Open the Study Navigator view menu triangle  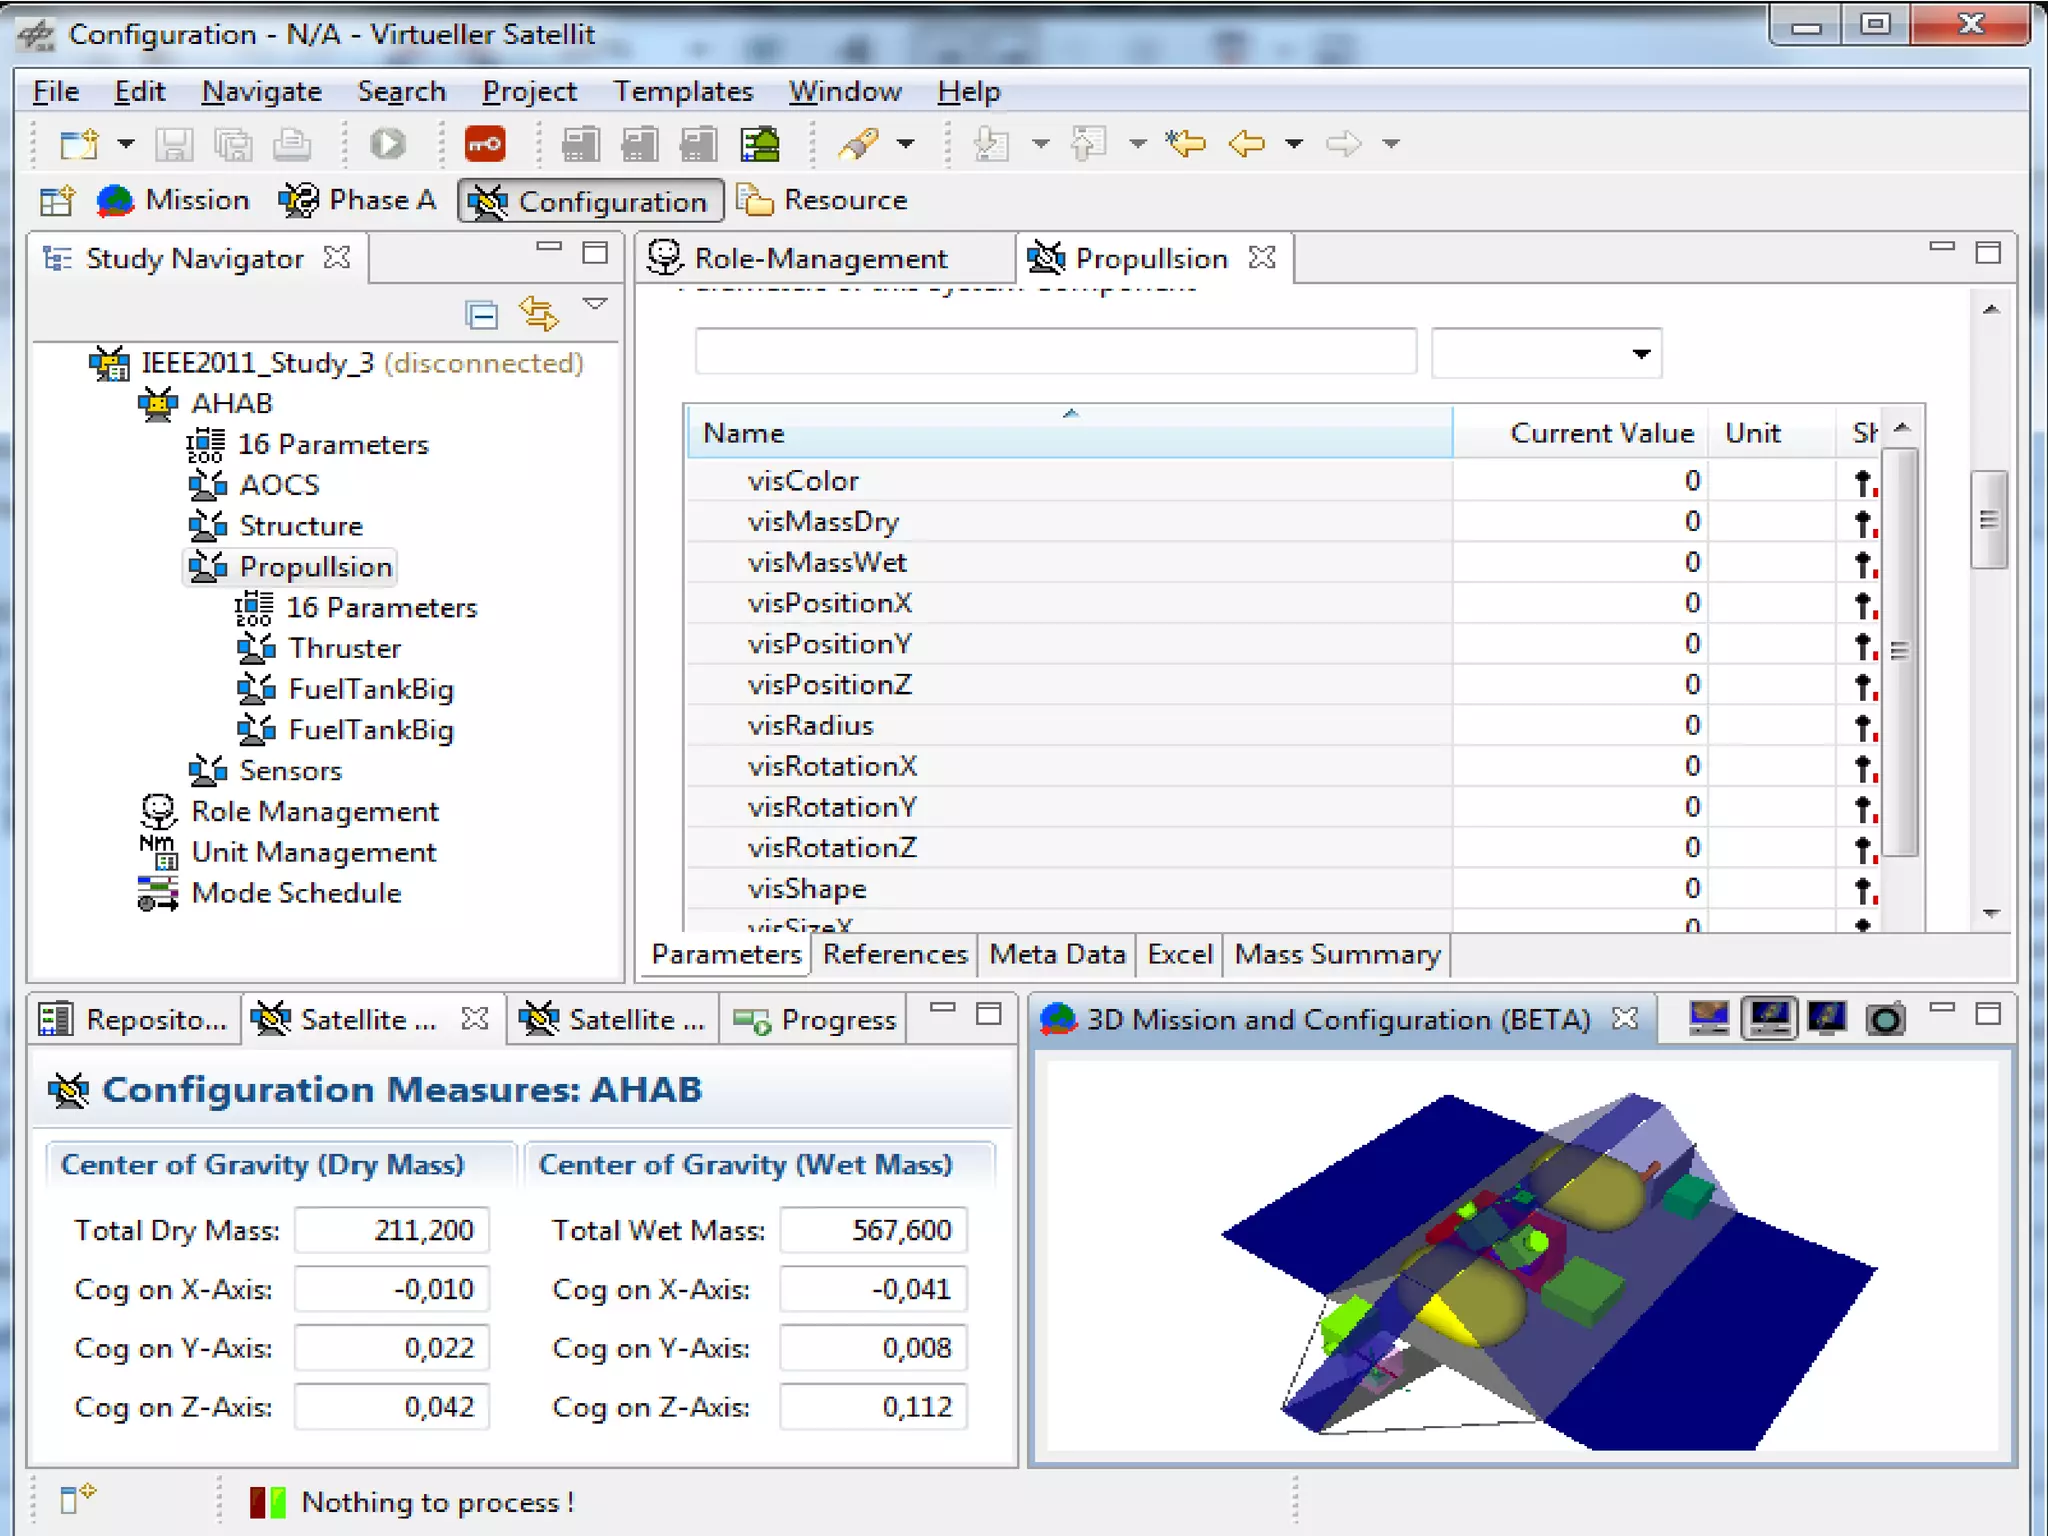596,304
